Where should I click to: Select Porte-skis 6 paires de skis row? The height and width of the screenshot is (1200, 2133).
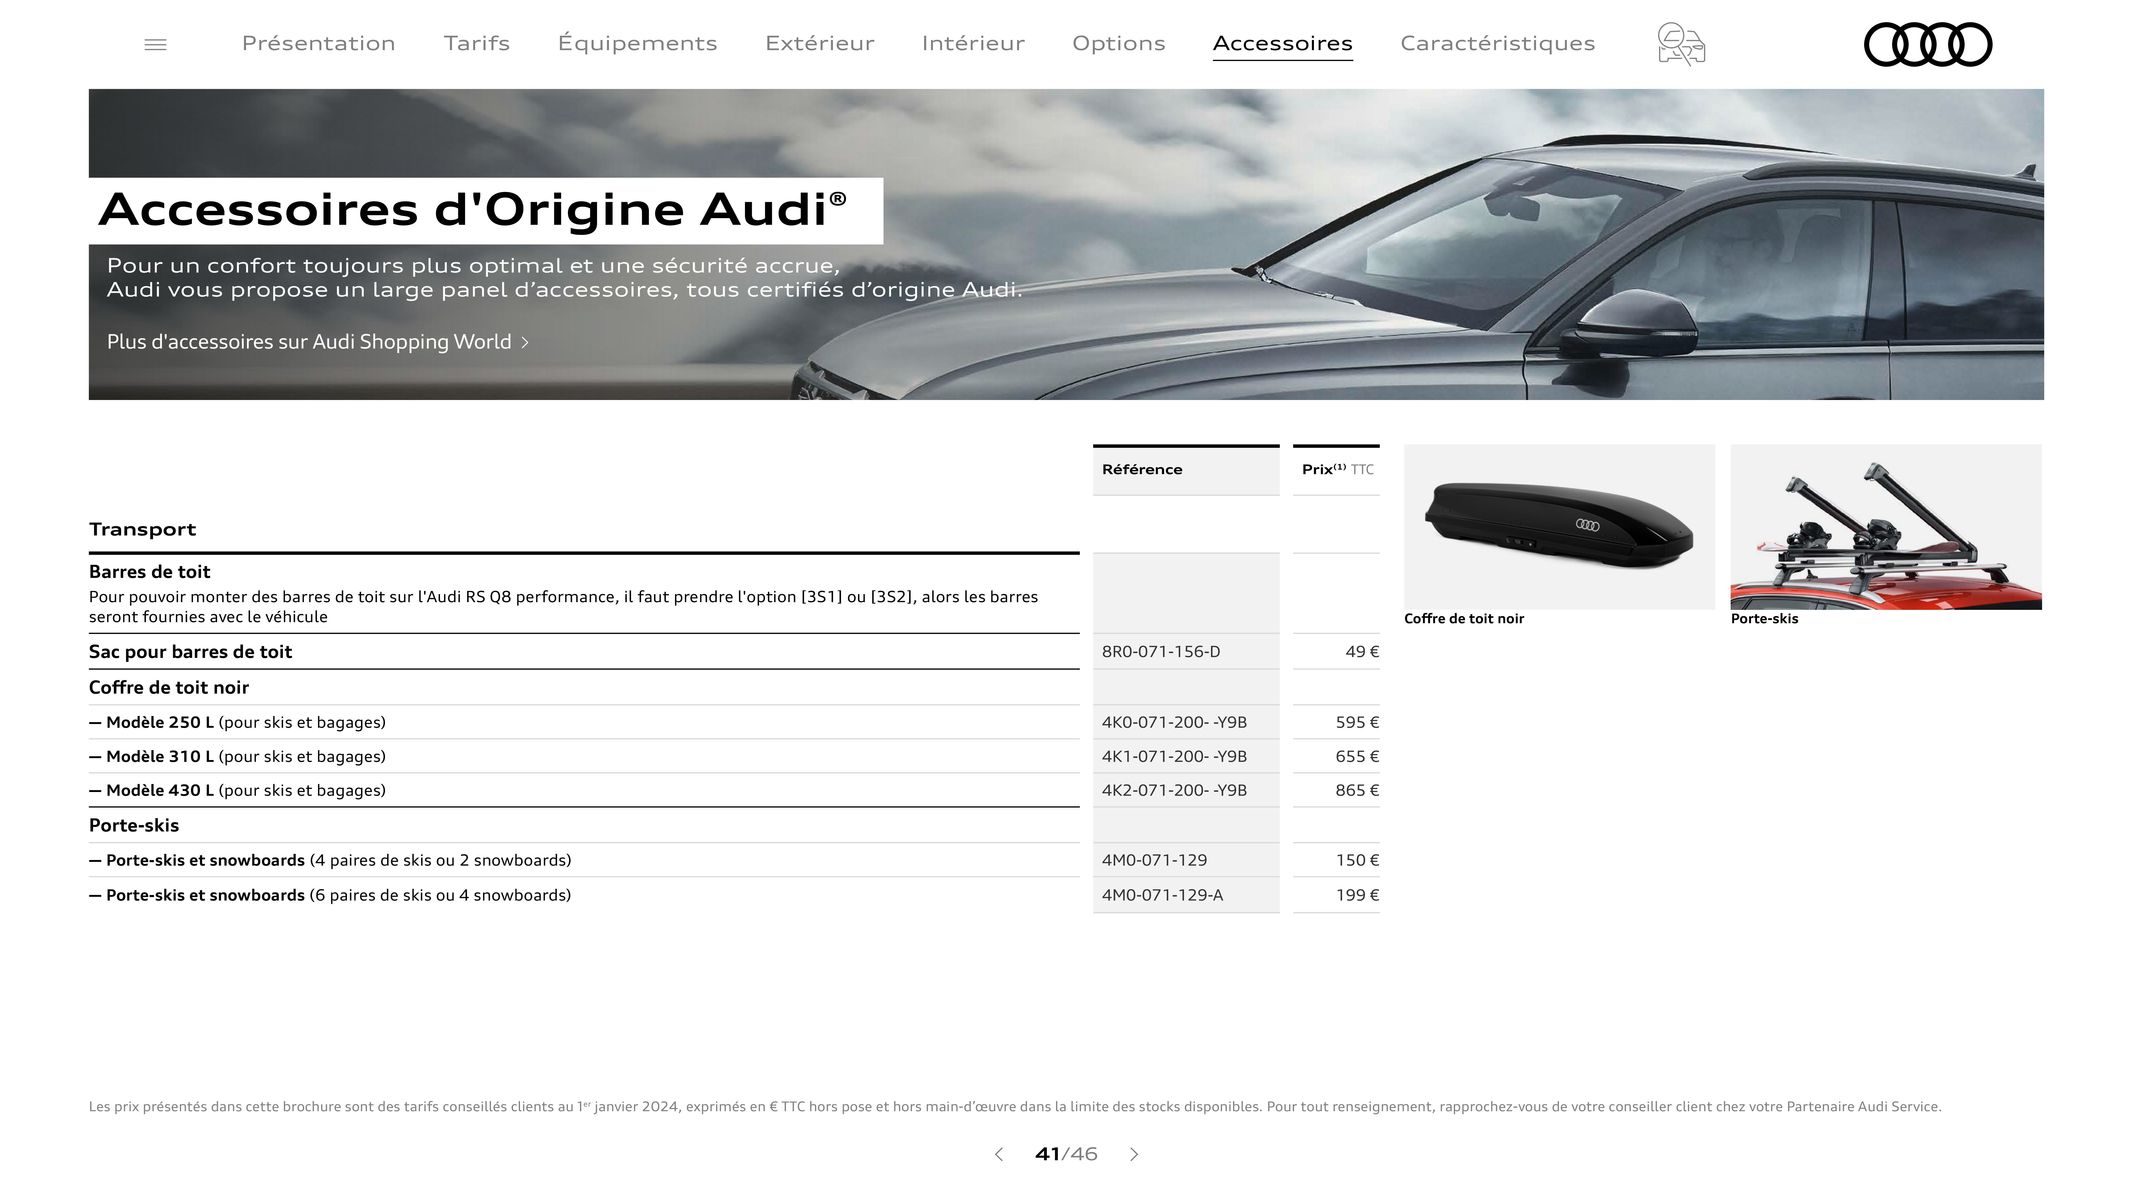[734, 895]
